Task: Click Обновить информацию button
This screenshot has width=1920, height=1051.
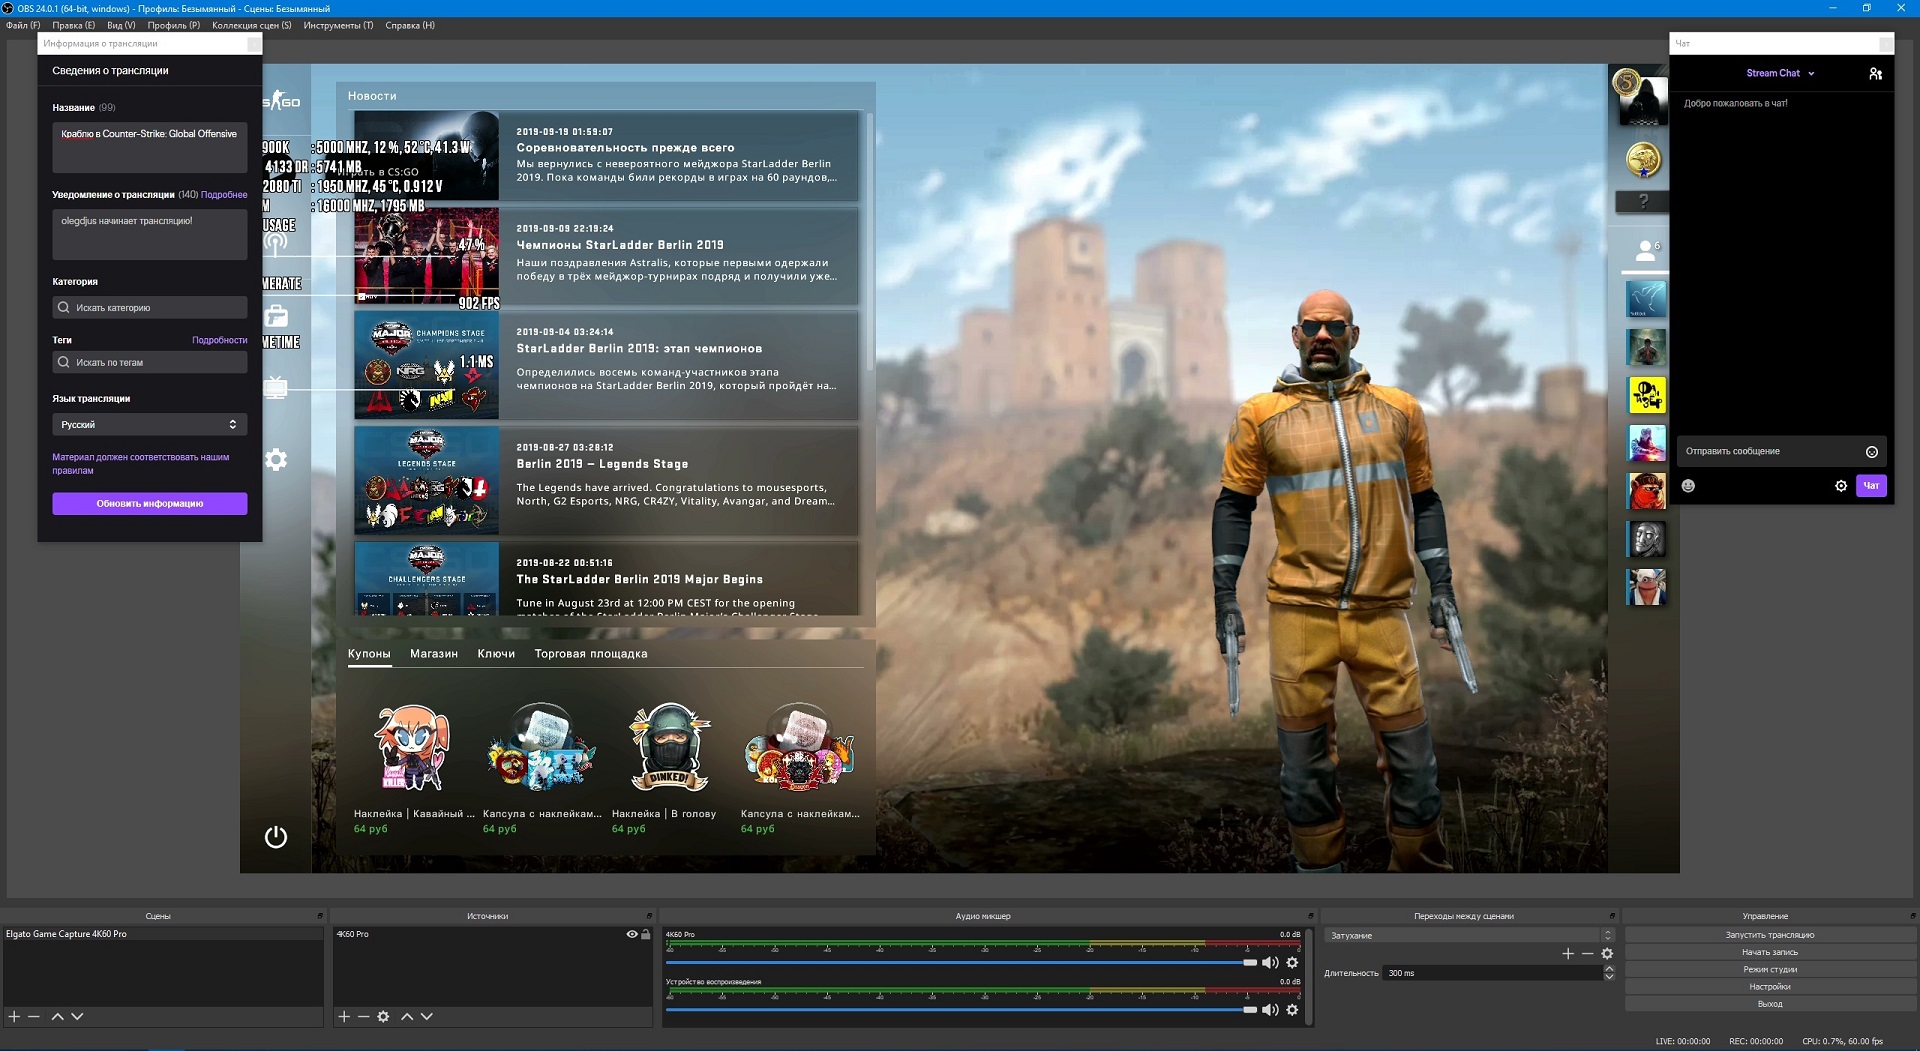Action: point(150,503)
